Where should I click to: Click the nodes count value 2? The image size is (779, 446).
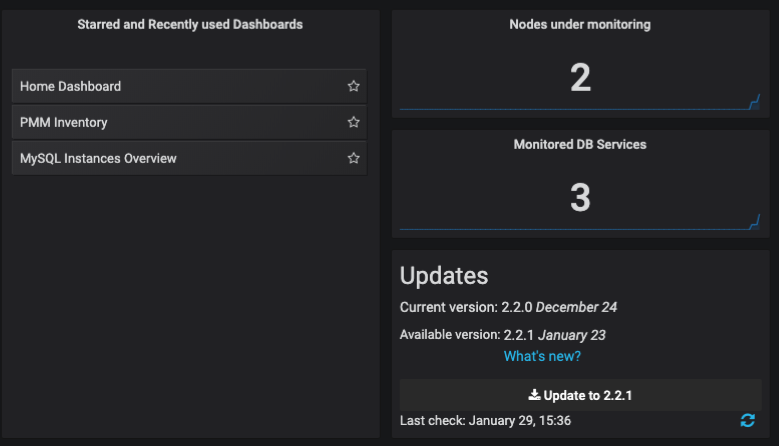[580, 77]
